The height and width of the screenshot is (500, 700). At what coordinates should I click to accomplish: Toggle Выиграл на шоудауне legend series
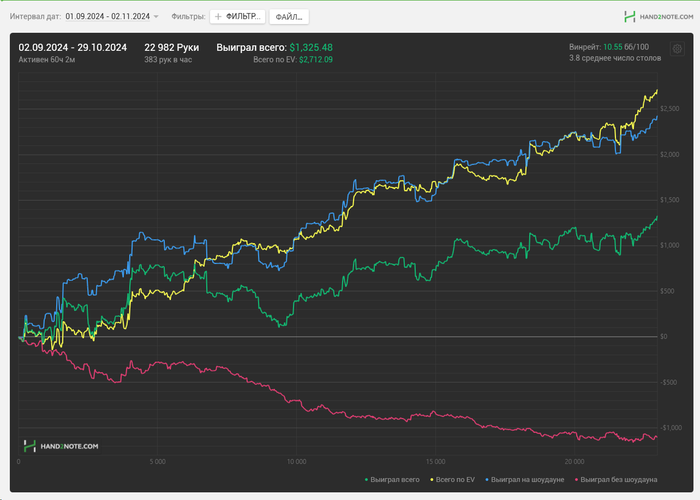525,479
